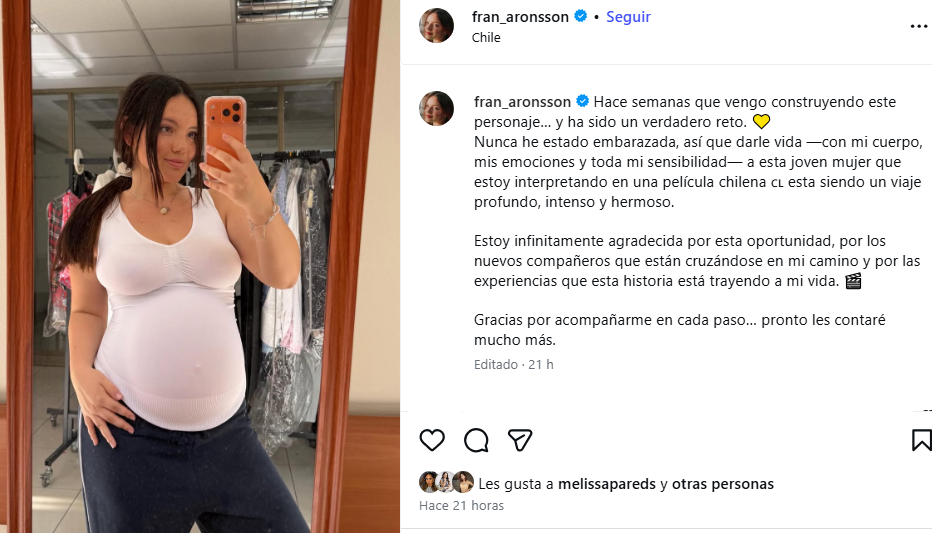The height and width of the screenshot is (533, 932).
Task: Click header profile avatar picture
Action: coord(437,26)
